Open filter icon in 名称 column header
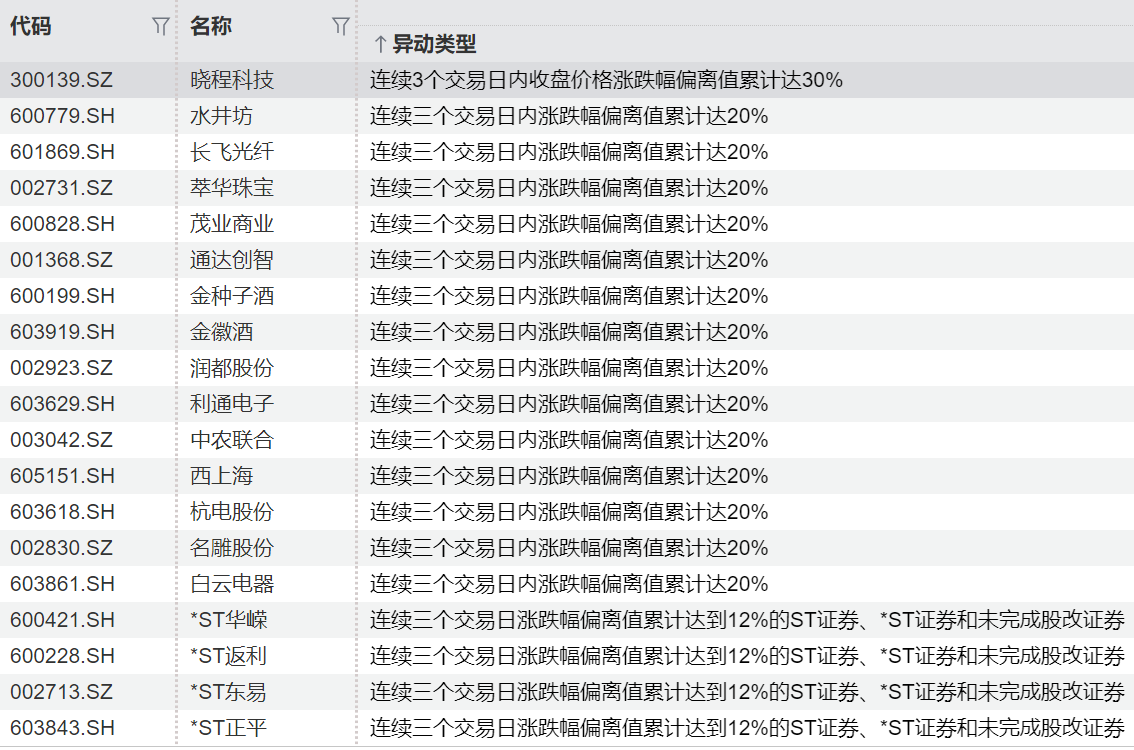 341,27
